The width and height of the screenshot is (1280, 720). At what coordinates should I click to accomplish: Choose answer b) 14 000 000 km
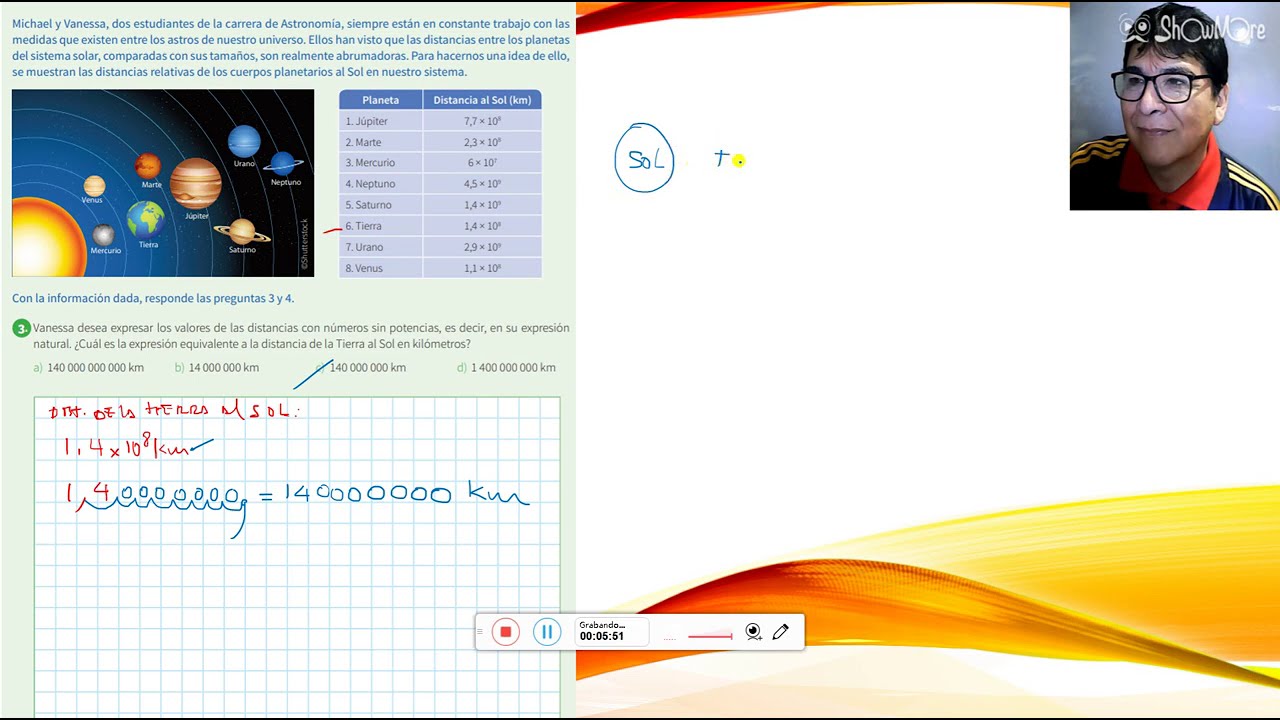coord(217,367)
